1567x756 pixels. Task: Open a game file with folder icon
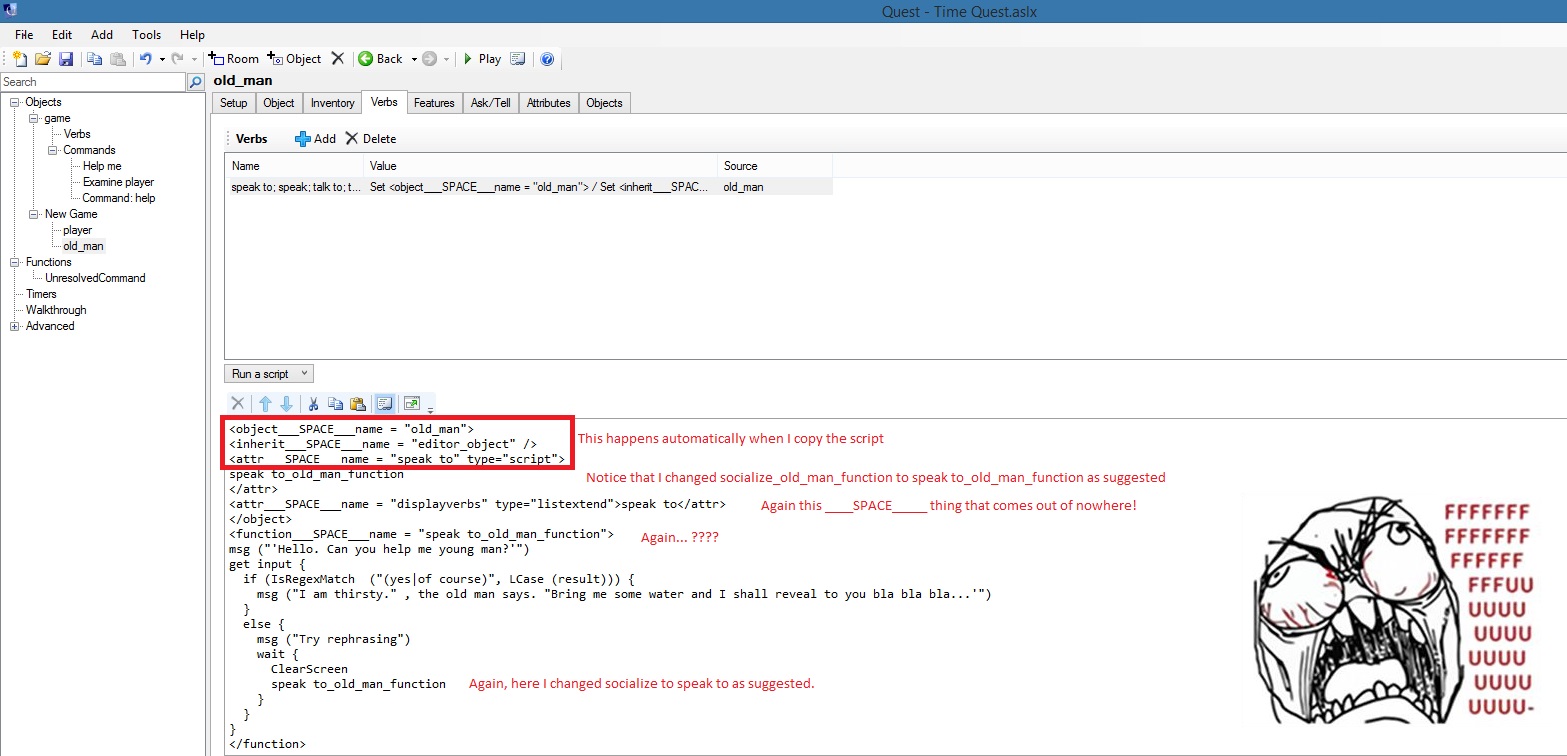(43, 59)
